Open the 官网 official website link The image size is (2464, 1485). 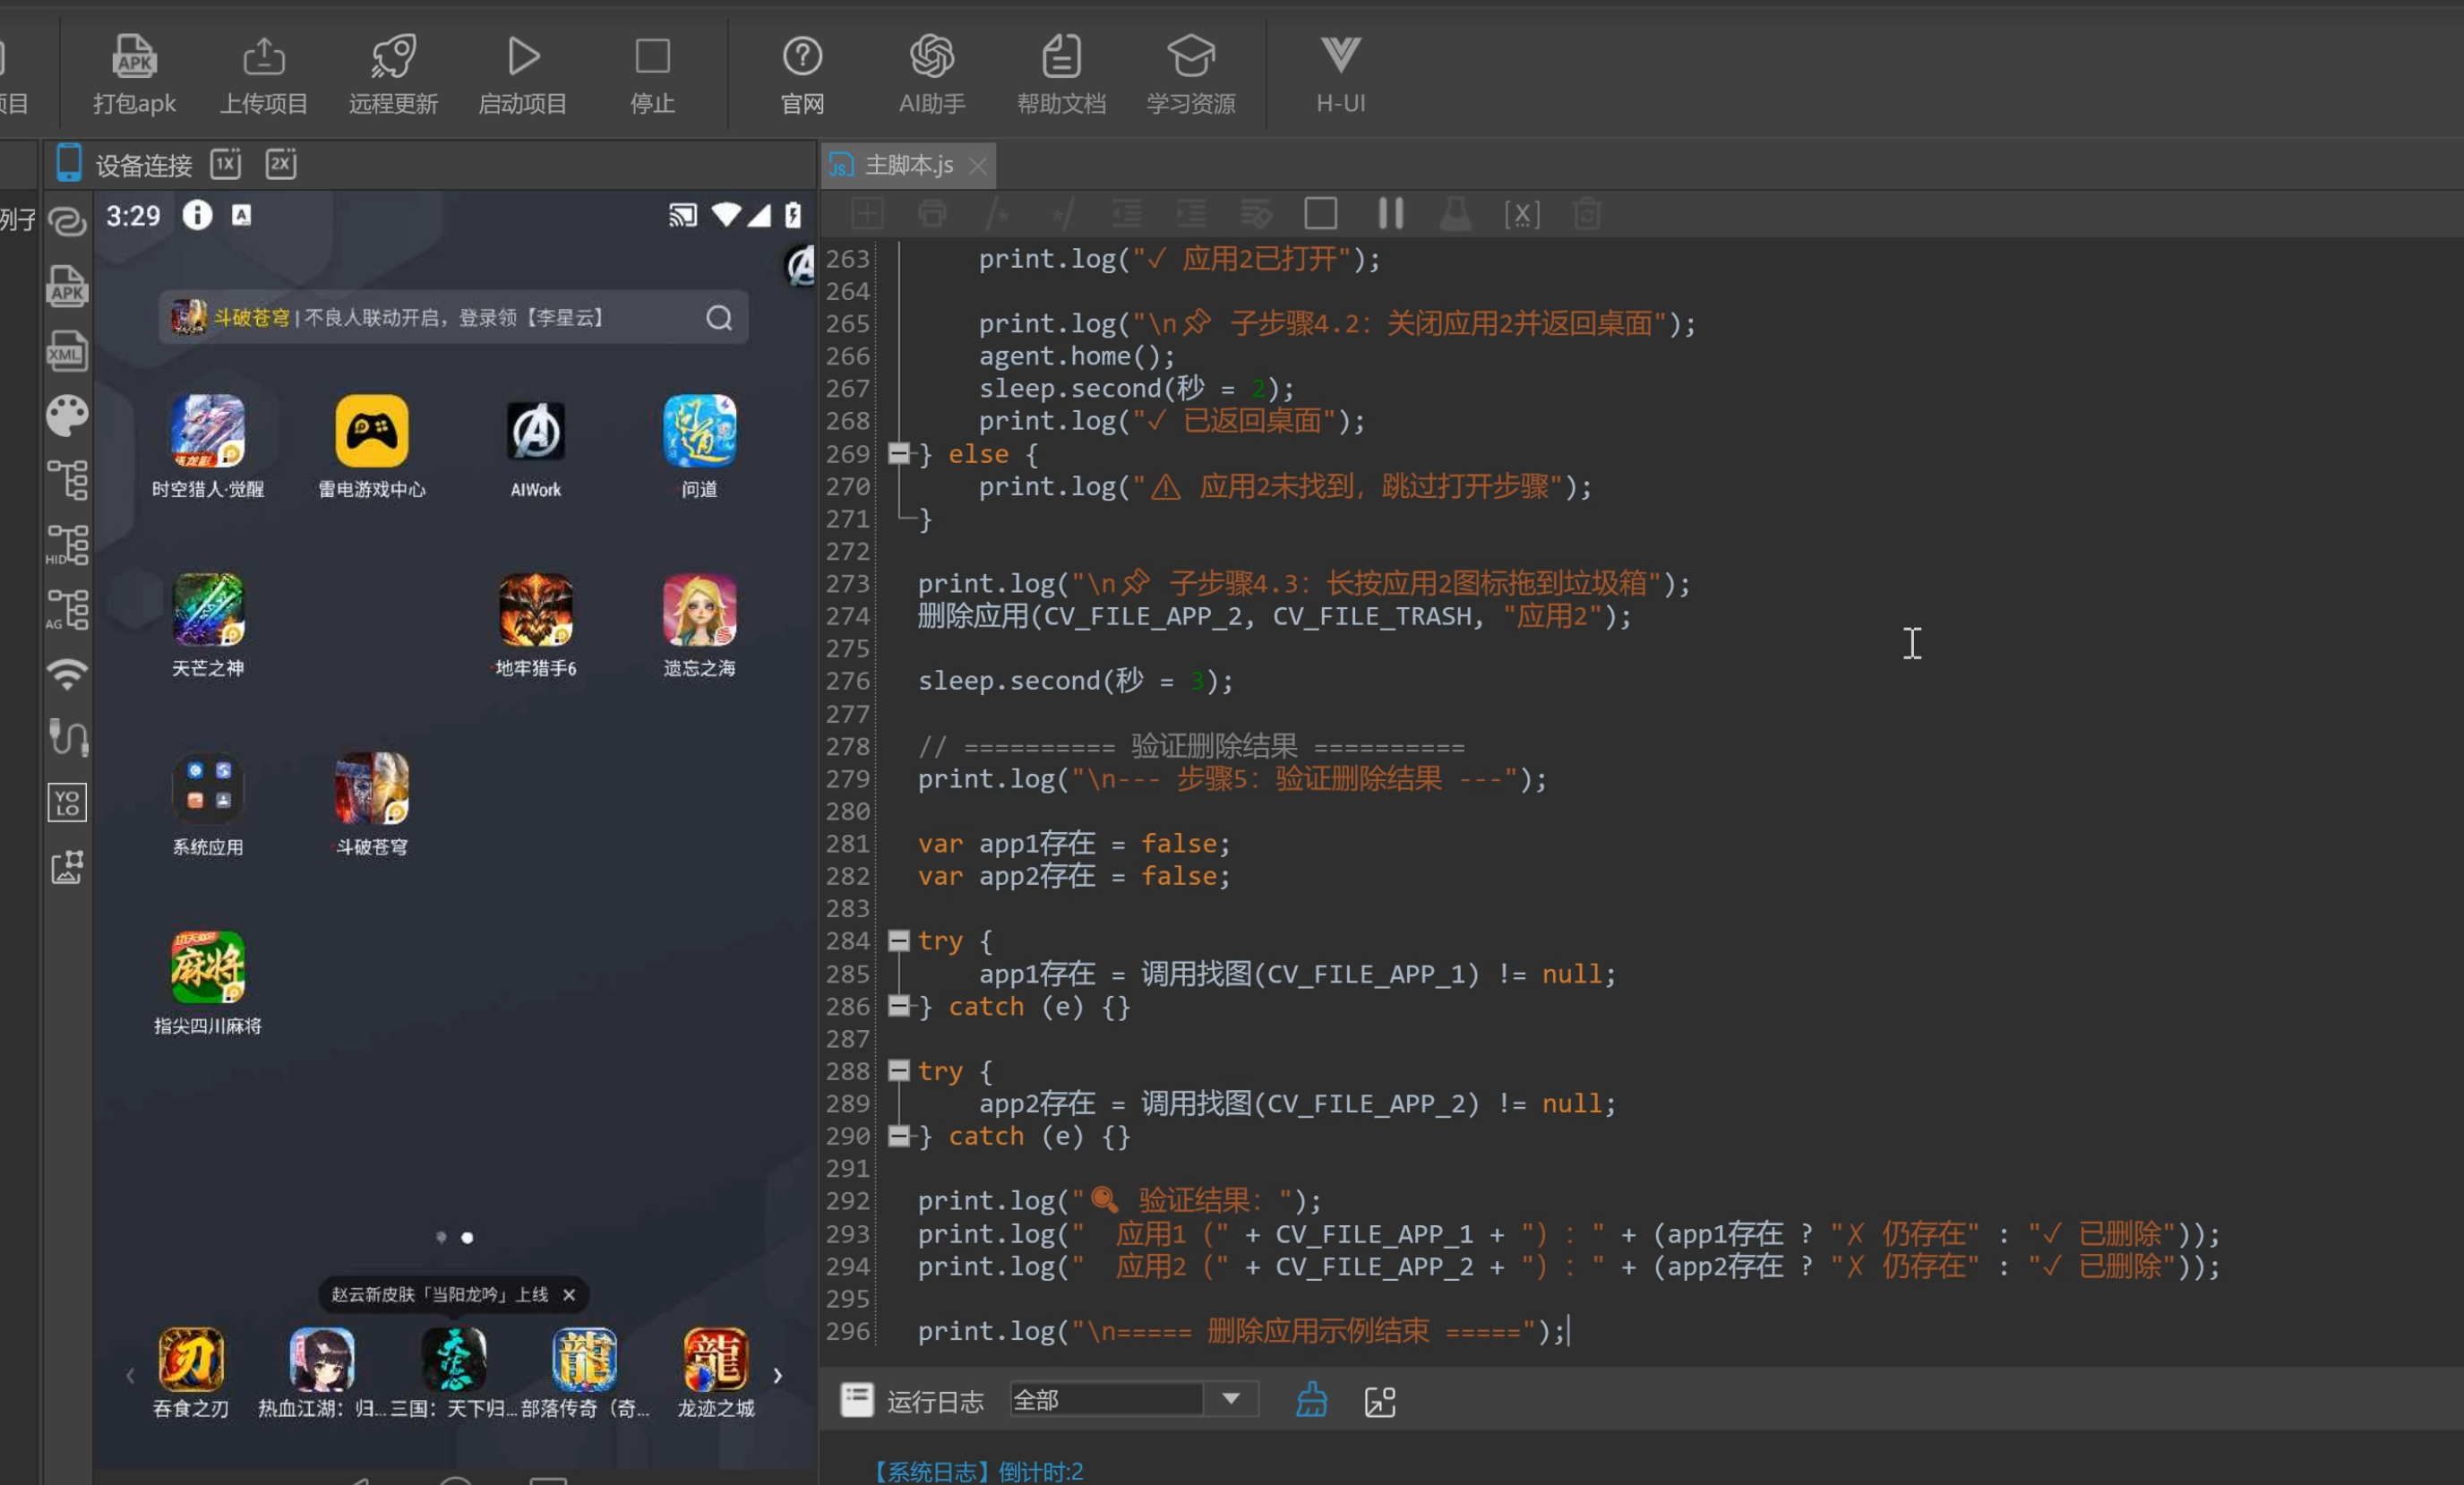click(802, 75)
